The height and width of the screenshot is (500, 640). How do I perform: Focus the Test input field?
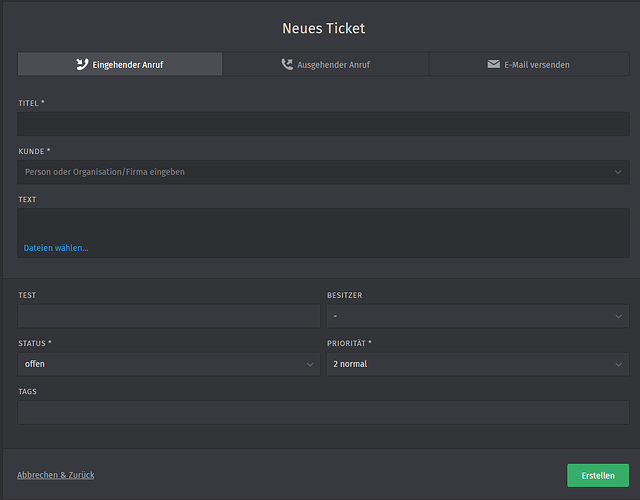click(169, 316)
